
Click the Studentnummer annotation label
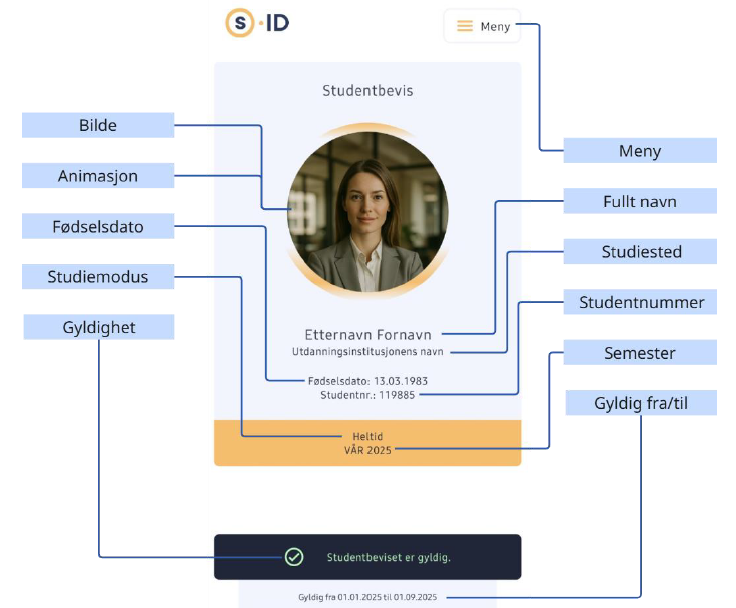[x=640, y=302]
